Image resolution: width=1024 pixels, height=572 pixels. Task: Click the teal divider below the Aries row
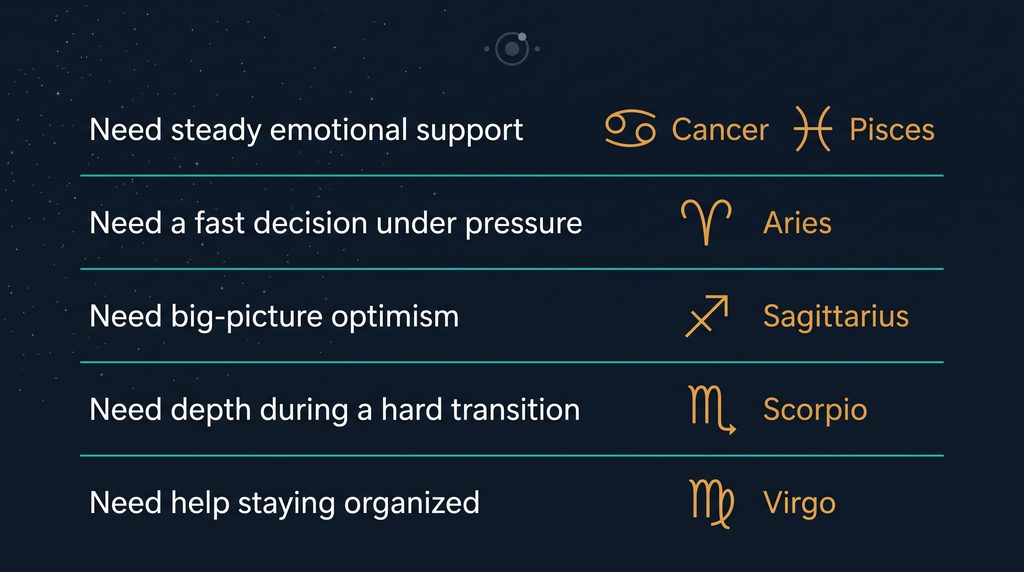(512, 268)
